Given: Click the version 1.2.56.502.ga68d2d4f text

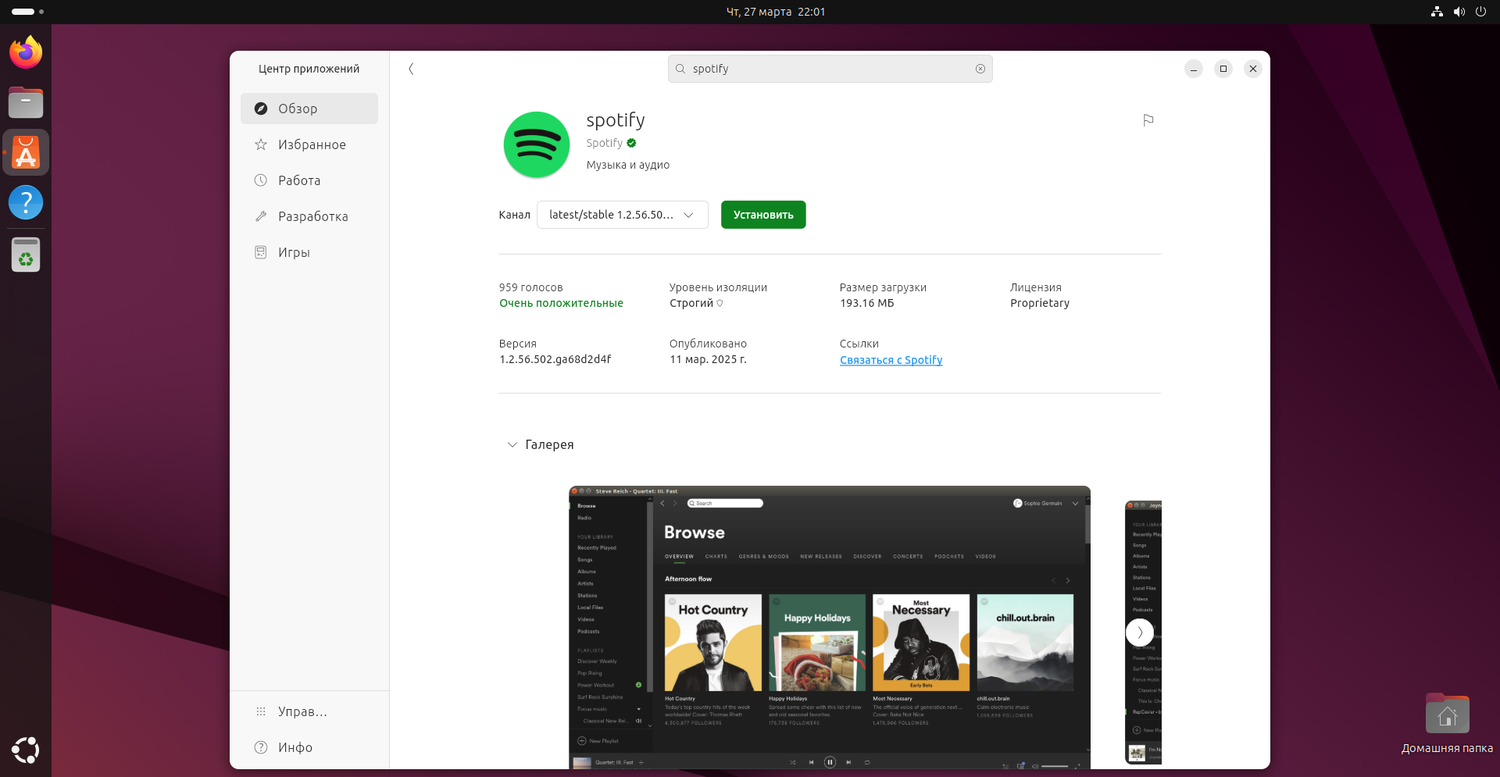Looking at the screenshot, I should point(555,359).
